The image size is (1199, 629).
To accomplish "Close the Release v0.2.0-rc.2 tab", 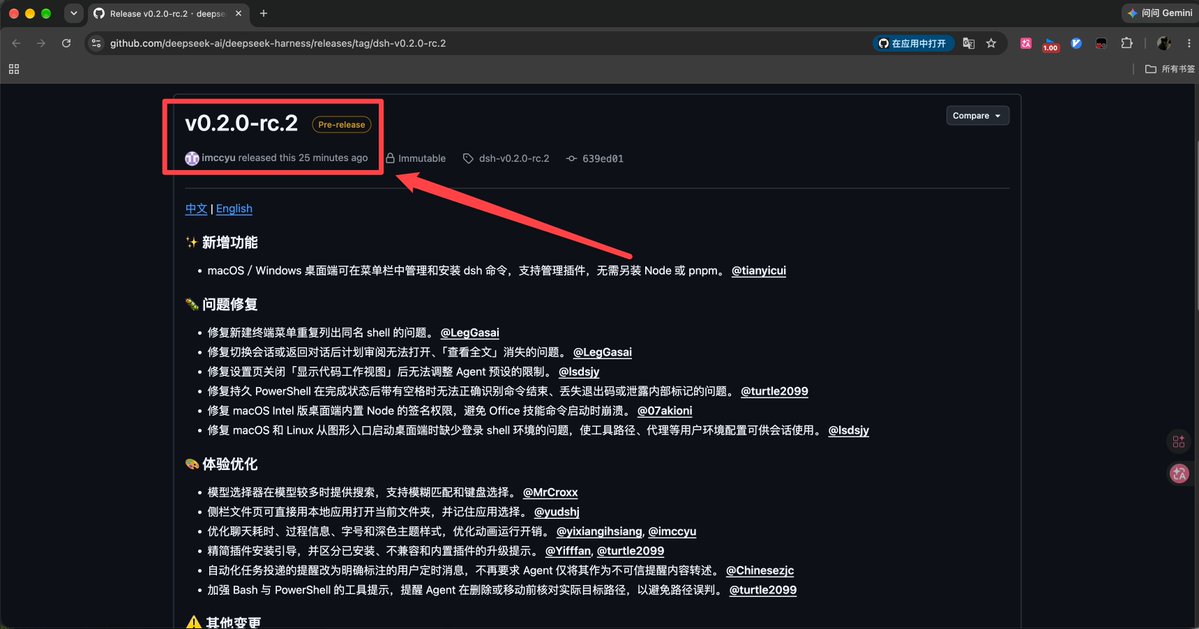I will pos(239,14).
